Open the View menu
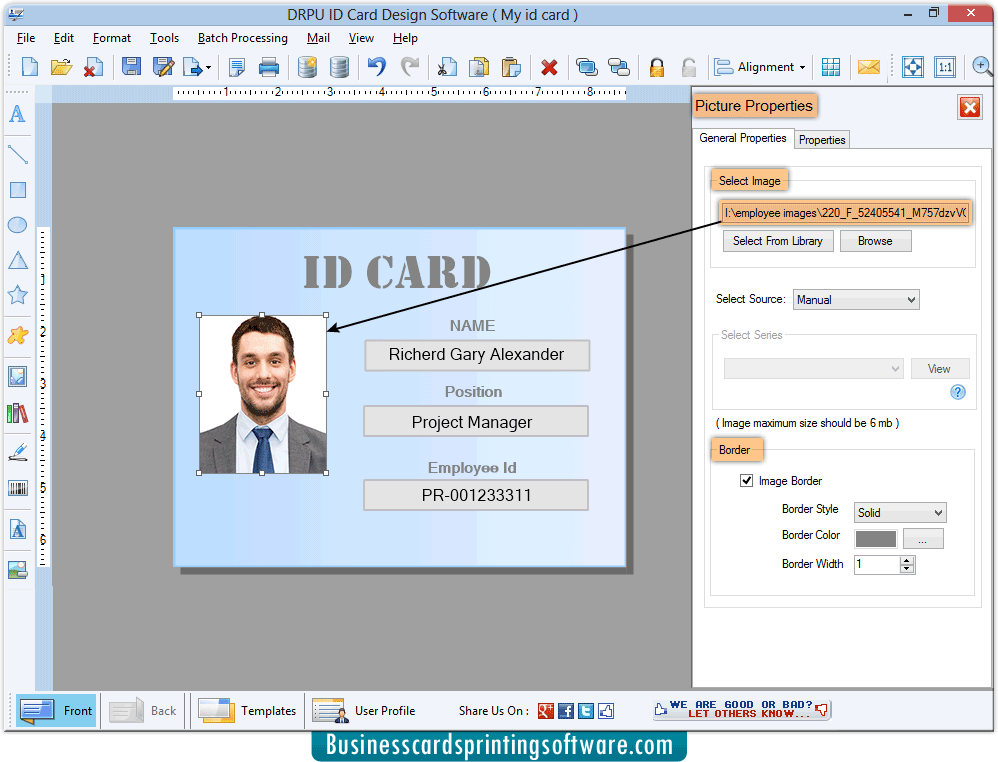998x762 pixels. point(361,38)
